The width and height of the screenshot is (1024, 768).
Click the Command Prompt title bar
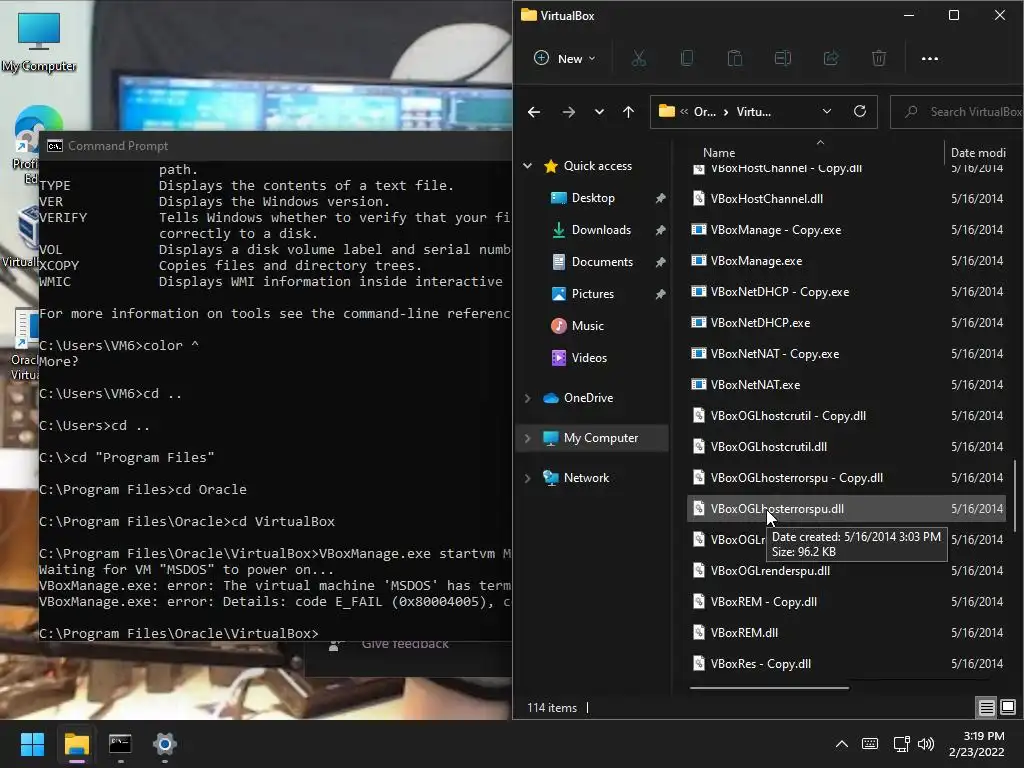pyautogui.click(x=276, y=146)
